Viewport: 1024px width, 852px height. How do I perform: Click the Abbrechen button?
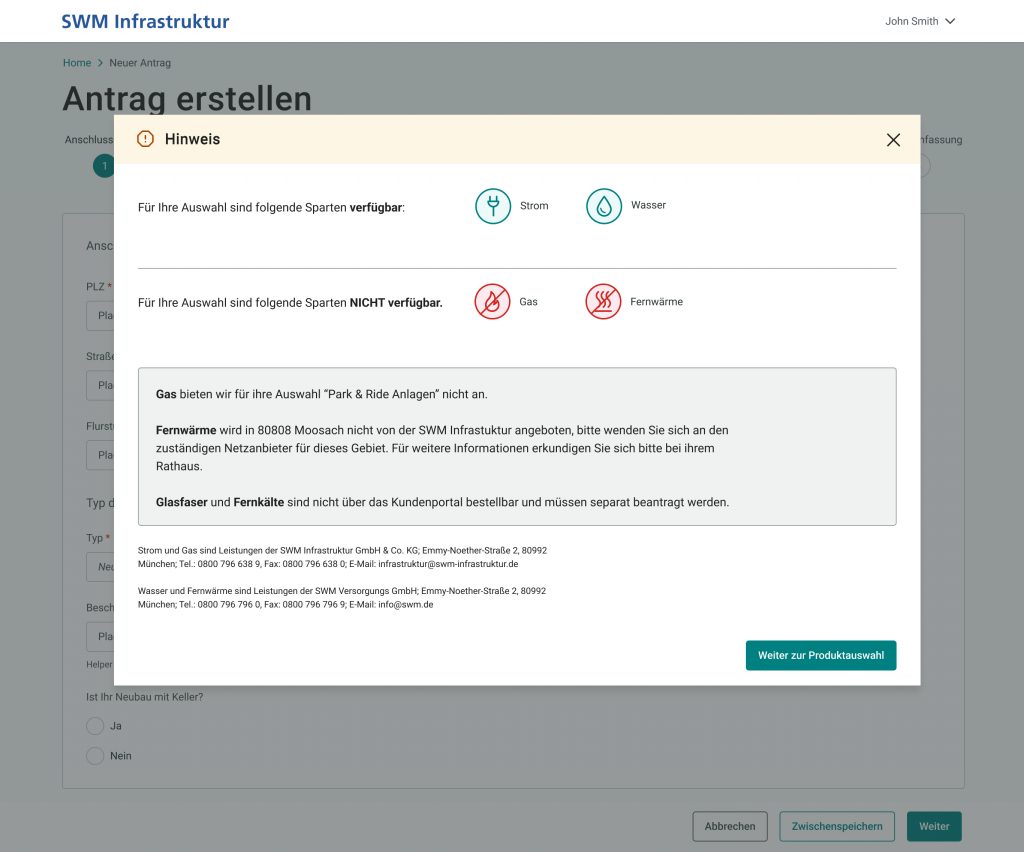pyautogui.click(x=730, y=827)
